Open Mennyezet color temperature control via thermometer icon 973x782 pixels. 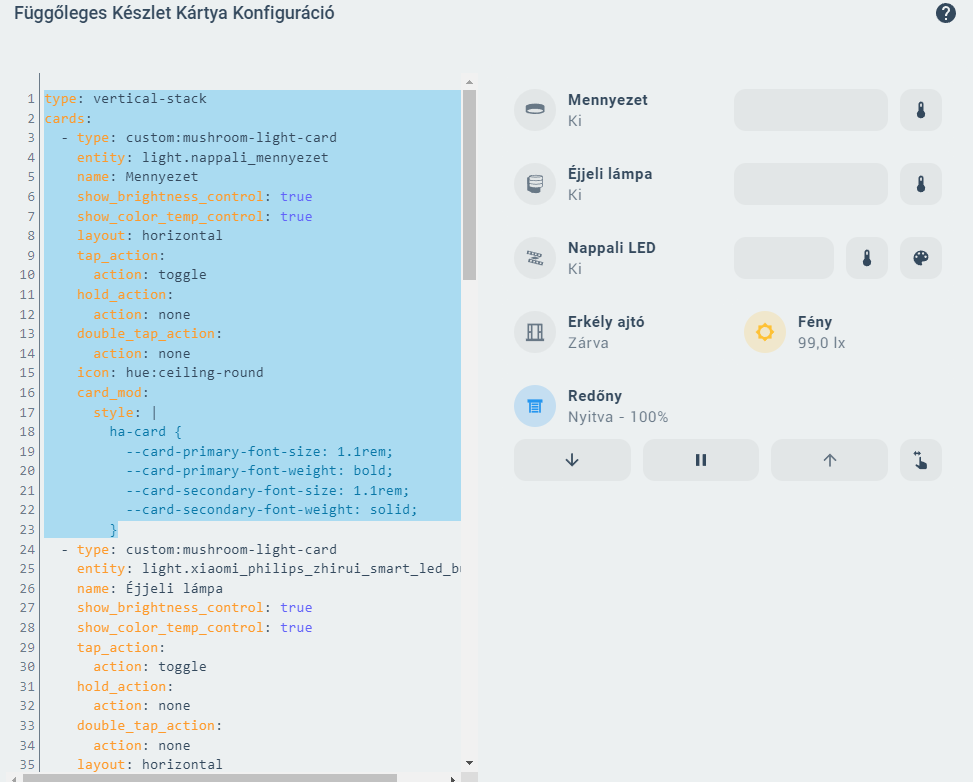(x=920, y=110)
